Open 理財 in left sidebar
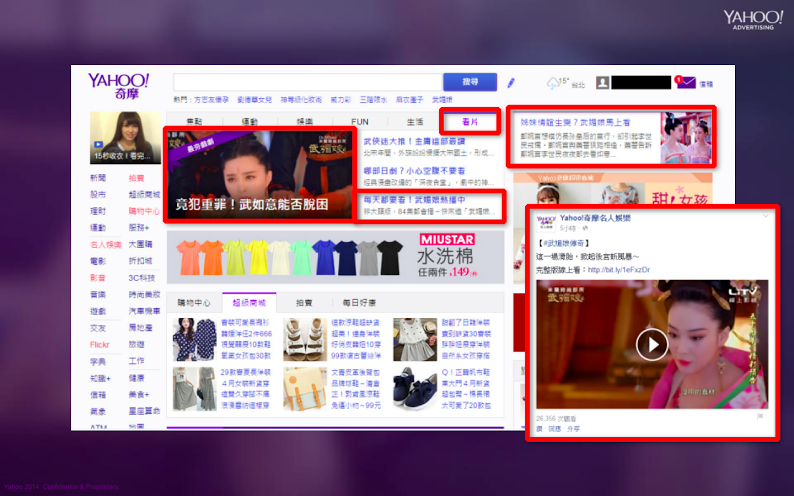Viewport: 794px width, 496px height. click(98, 211)
